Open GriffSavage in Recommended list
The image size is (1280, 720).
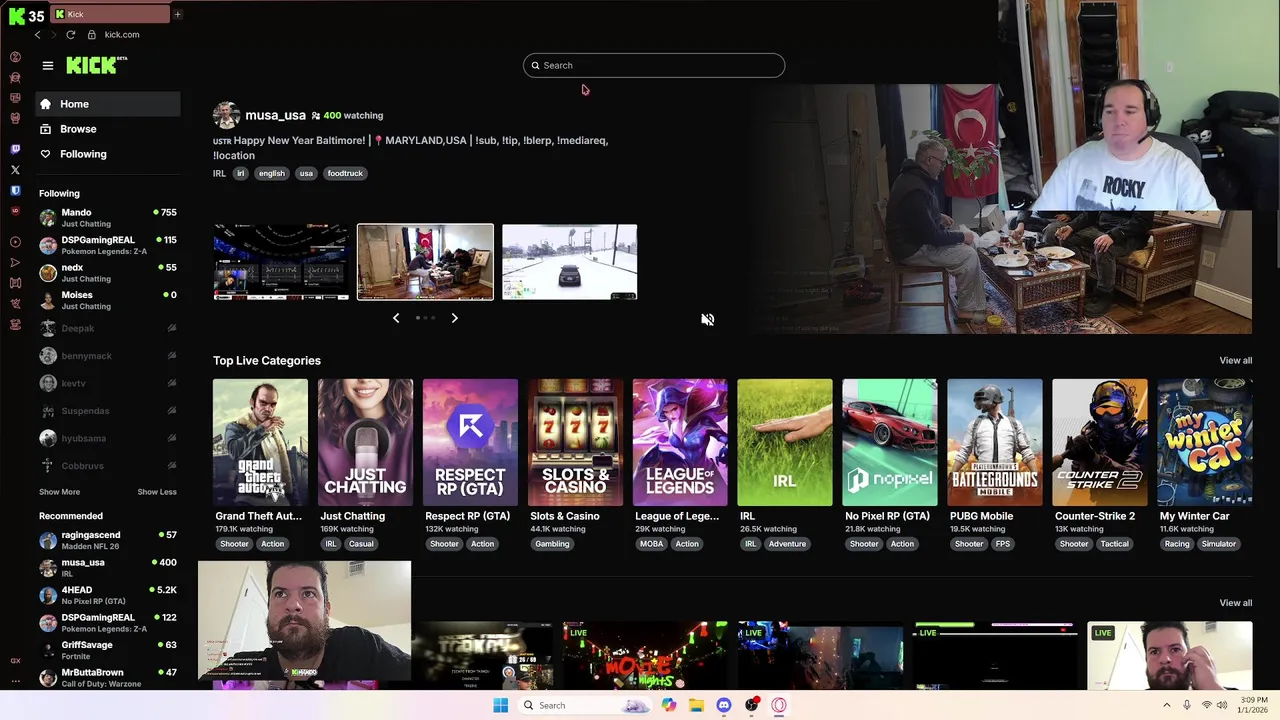(108, 650)
